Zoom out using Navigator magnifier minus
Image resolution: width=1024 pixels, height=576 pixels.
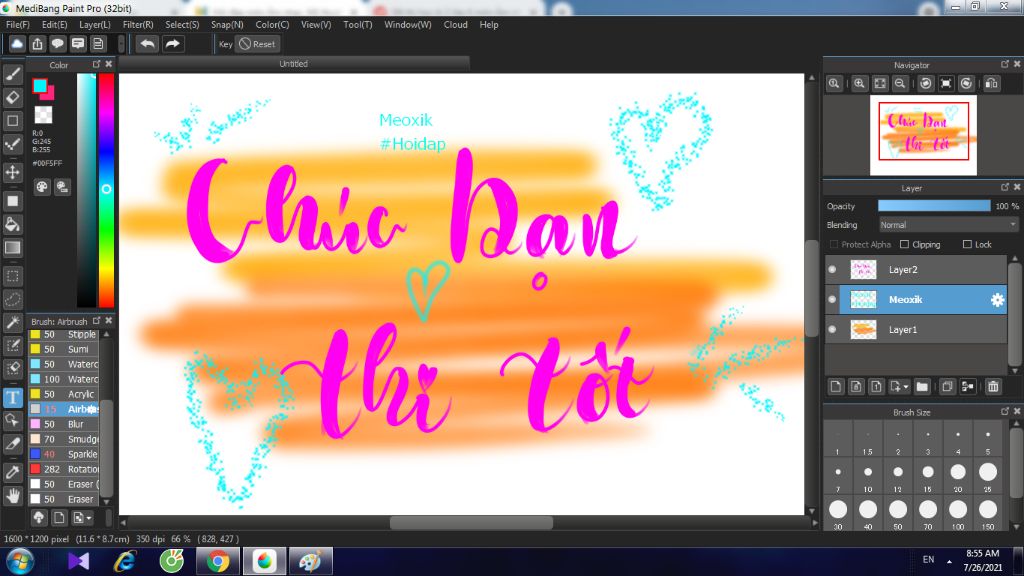pyautogui.click(x=900, y=84)
